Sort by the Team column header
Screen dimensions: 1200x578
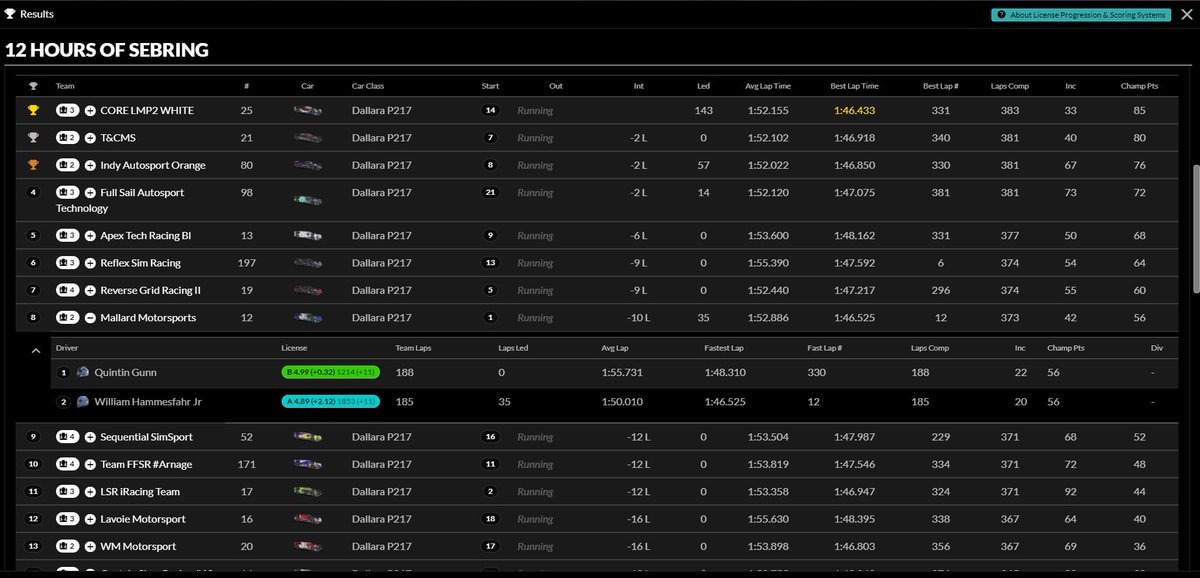(65, 86)
